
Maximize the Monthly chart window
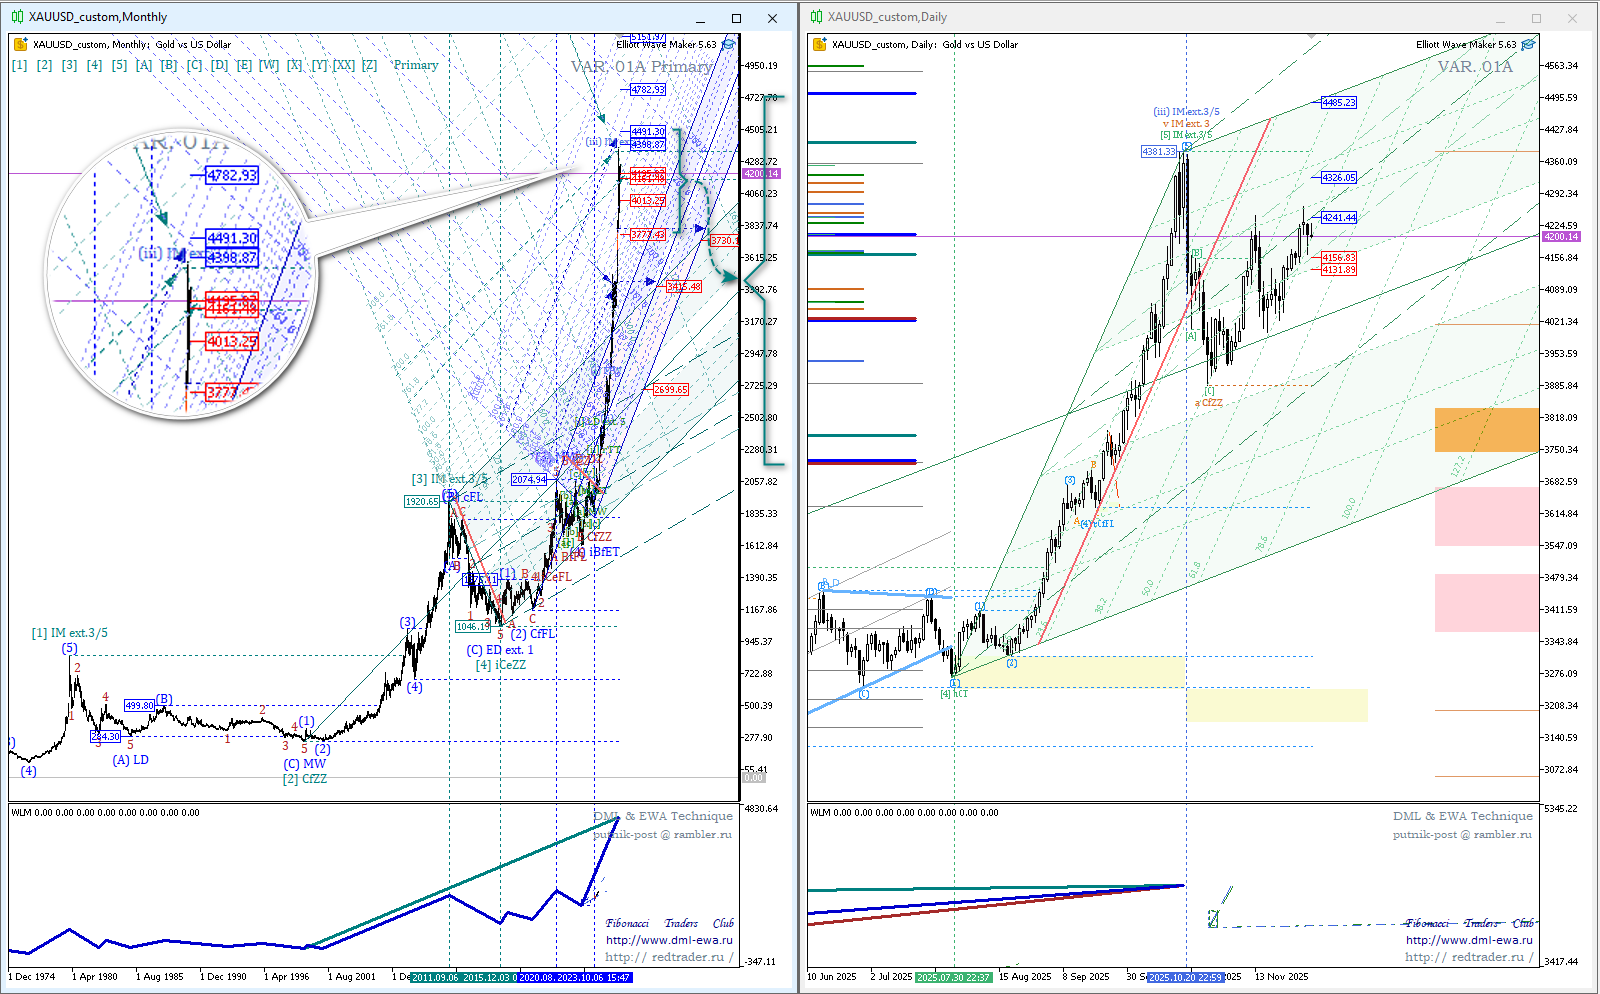pos(736,18)
